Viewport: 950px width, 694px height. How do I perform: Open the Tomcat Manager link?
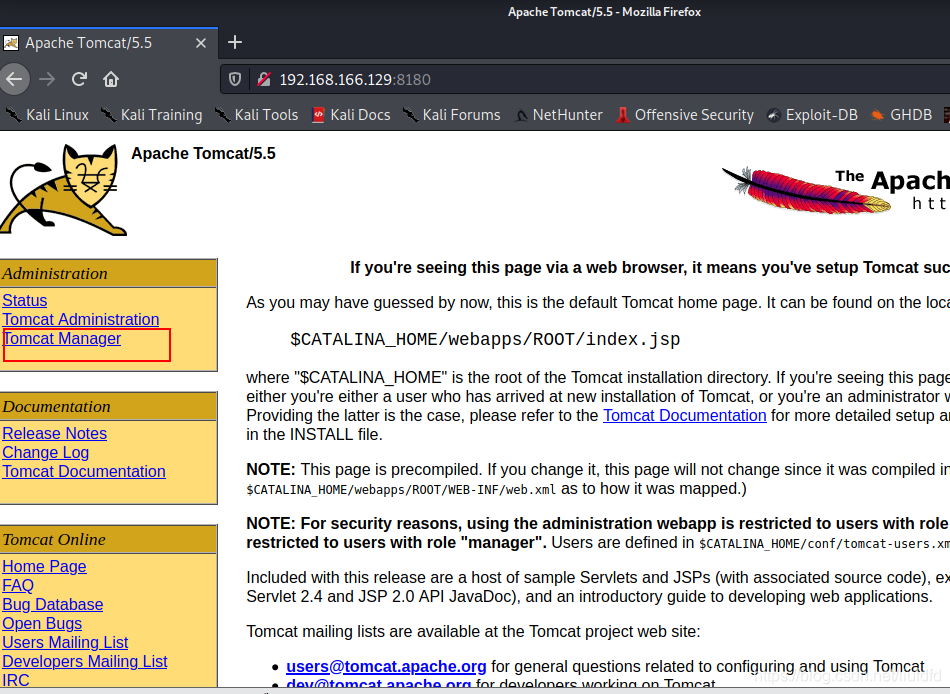click(62, 338)
